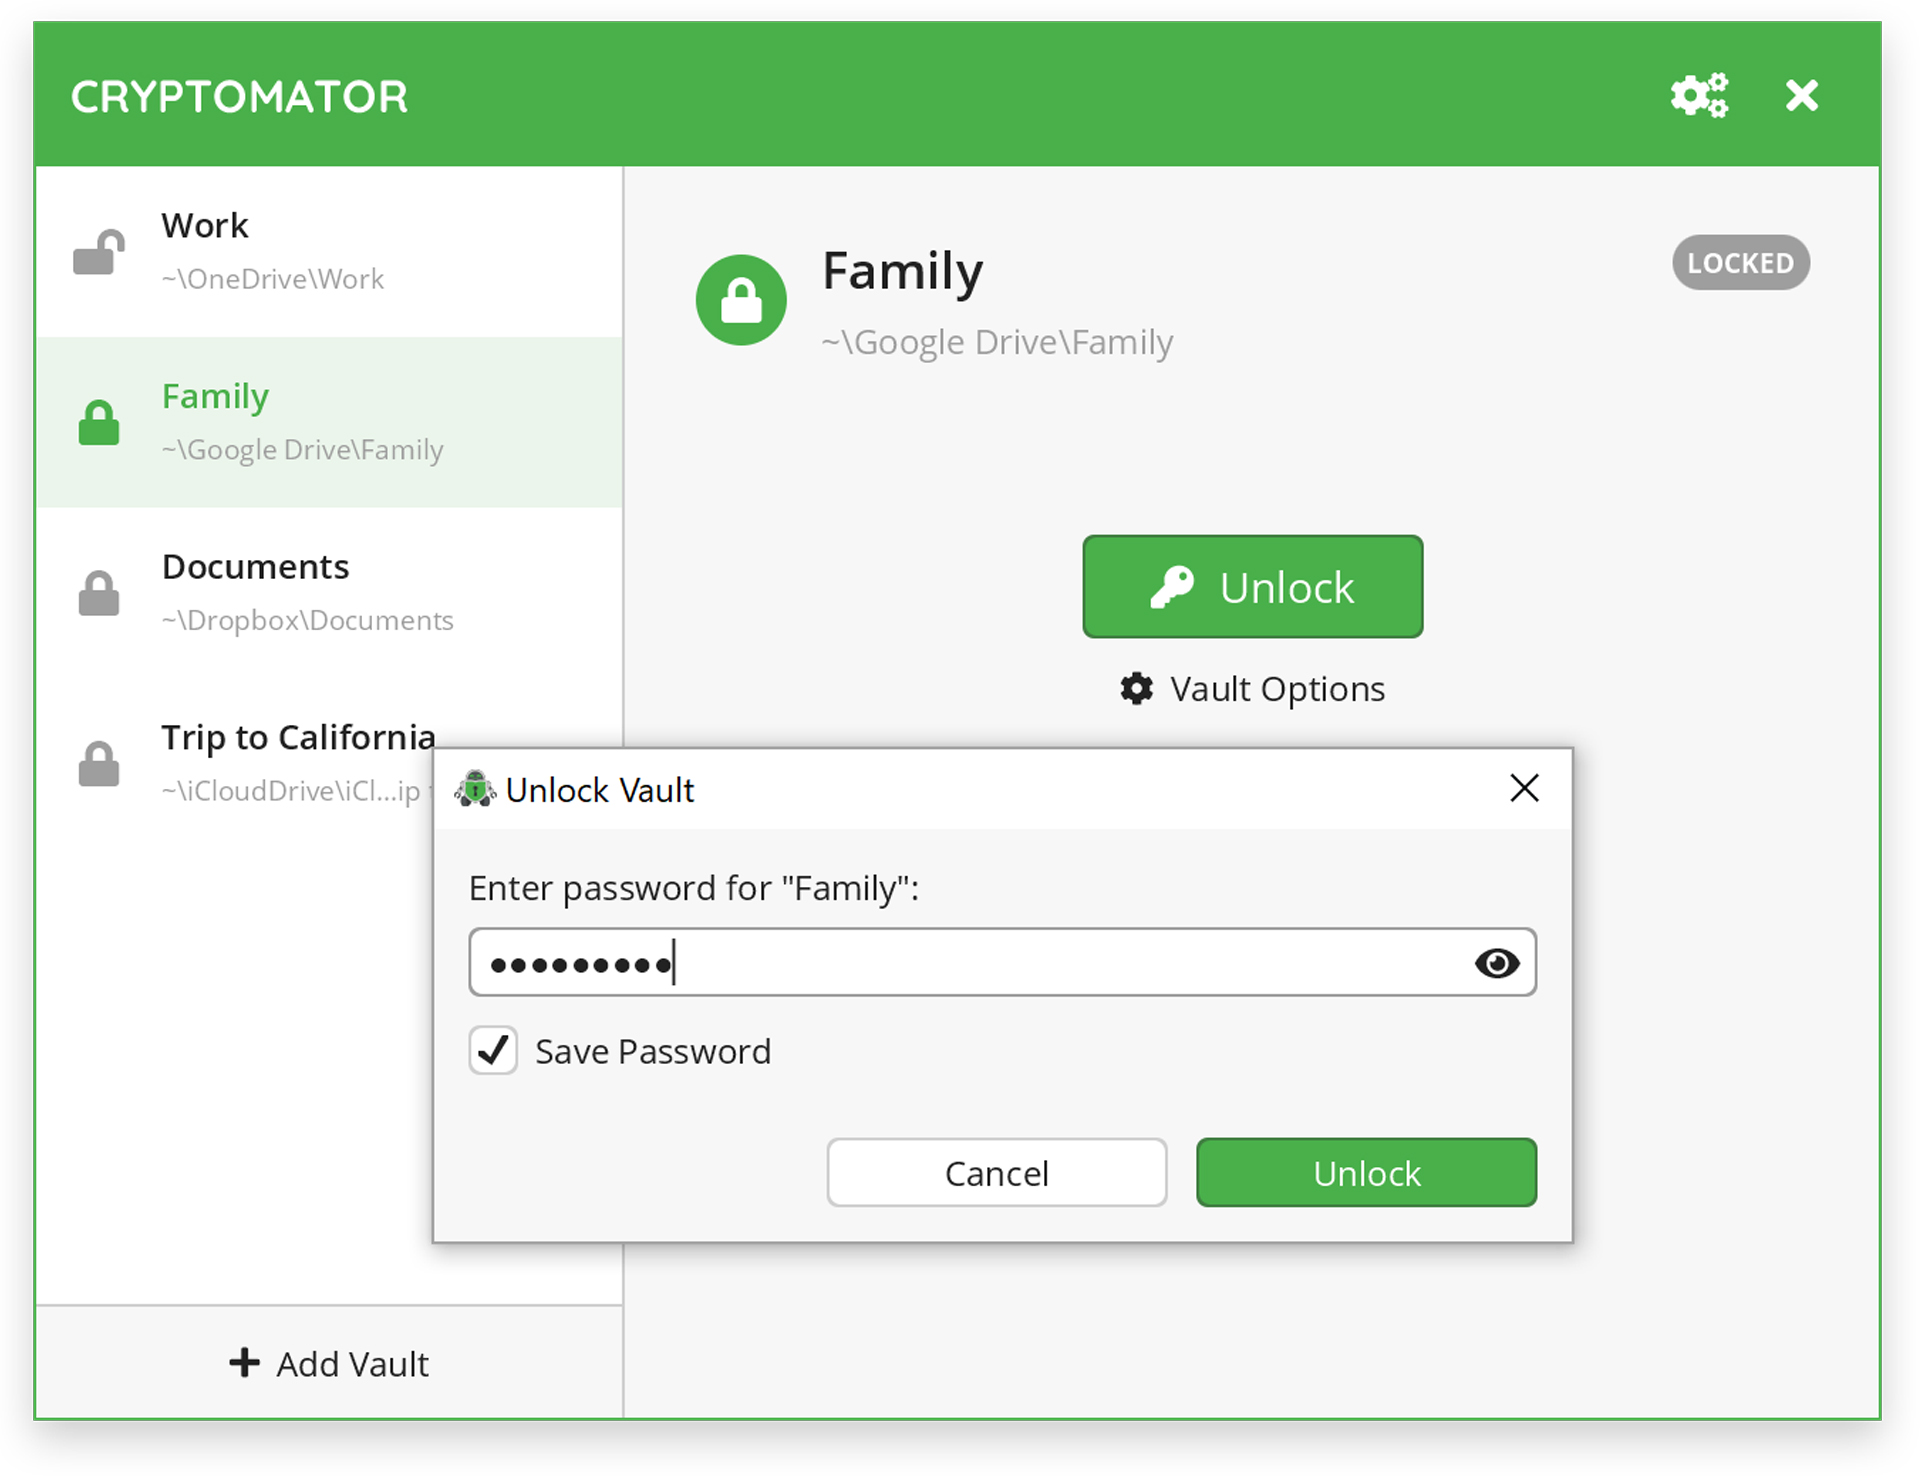Screen dimensions: 1920x1476
Task: Focus the Family password input field
Action: coord(1000,963)
